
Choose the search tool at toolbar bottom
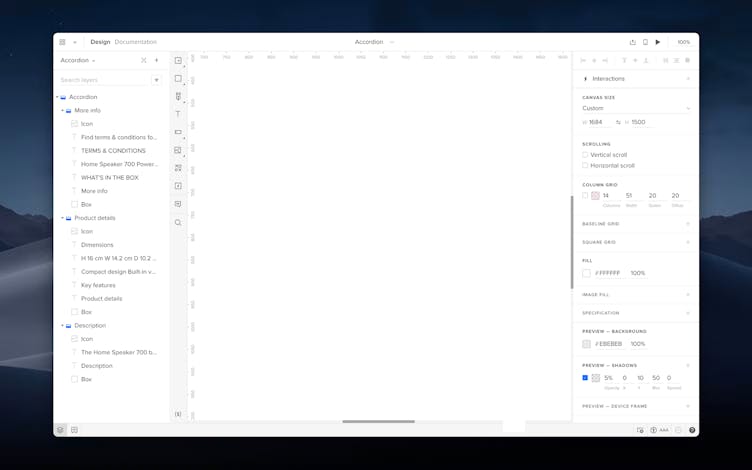(x=178, y=223)
